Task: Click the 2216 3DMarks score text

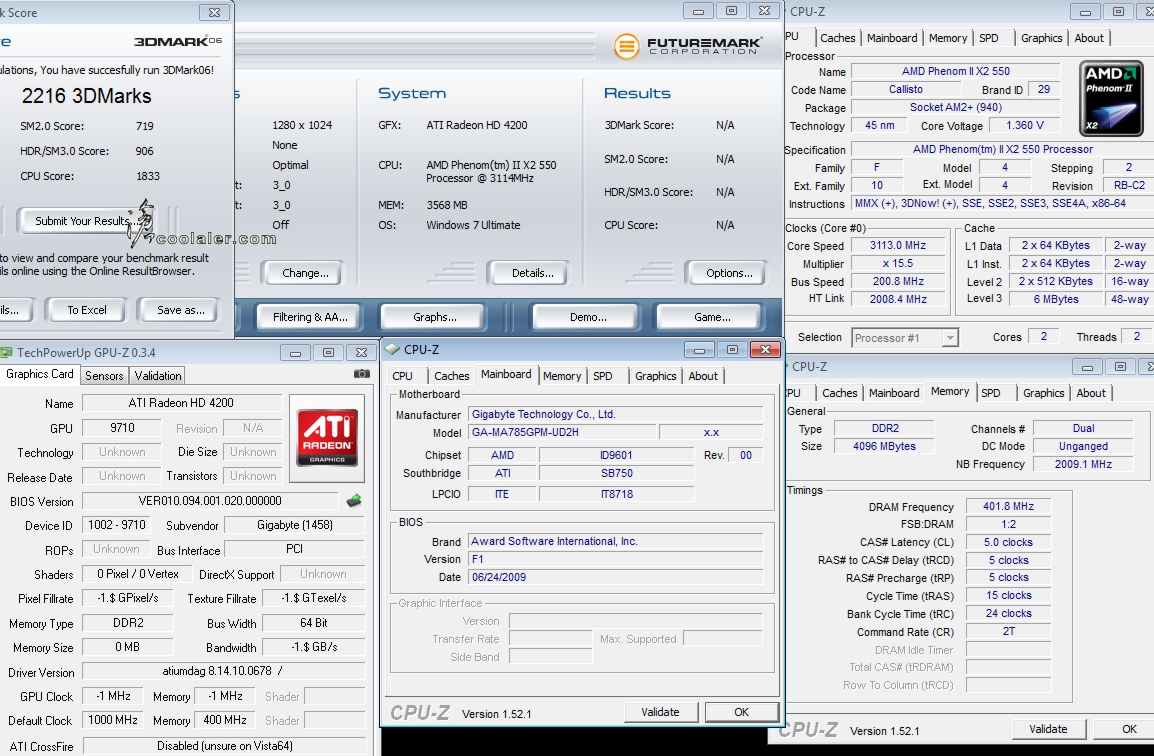Action: [86, 96]
